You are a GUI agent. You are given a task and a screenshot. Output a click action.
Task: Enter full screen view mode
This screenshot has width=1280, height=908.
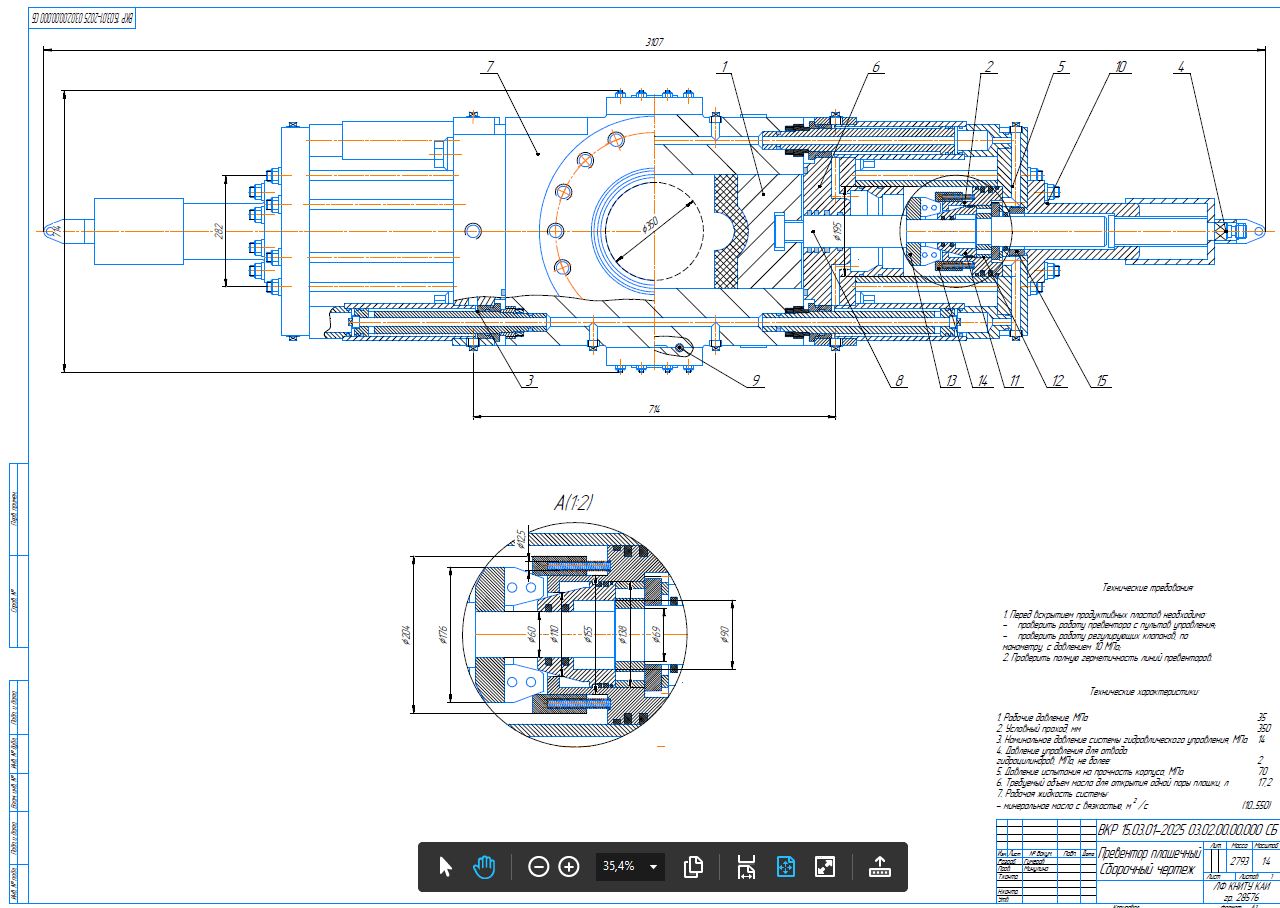coord(825,866)
